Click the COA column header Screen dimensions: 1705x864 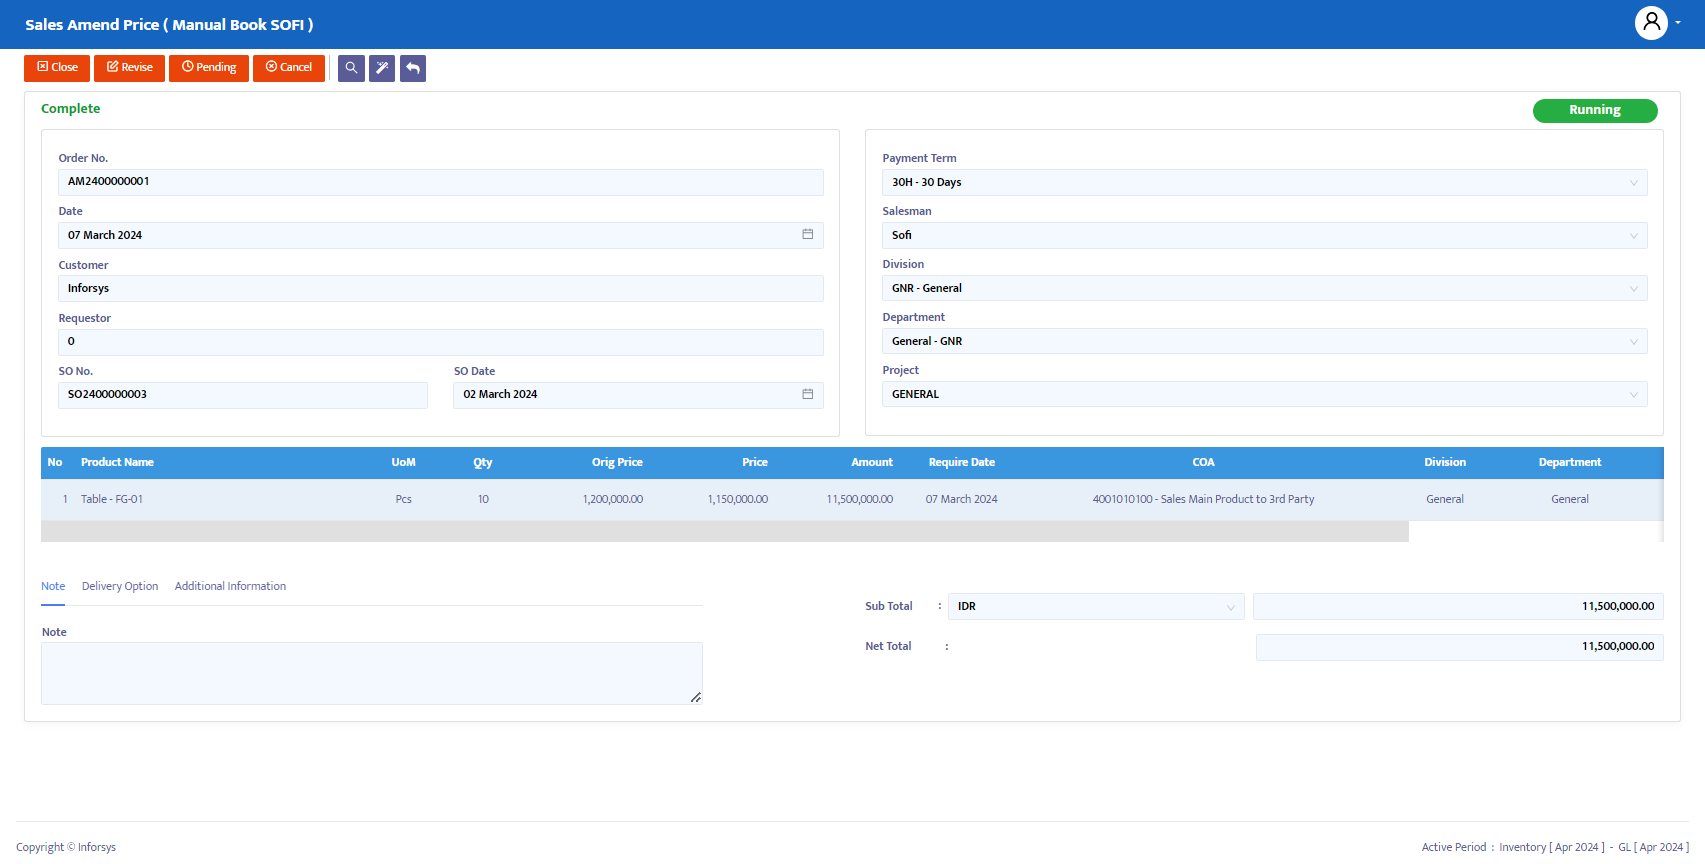[x=1203, y=462]
